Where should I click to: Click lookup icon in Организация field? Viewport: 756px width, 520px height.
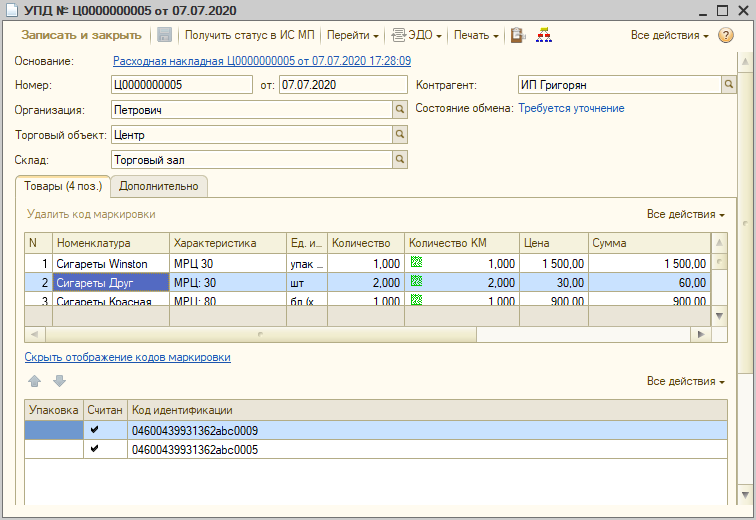(x=400, y=109)
